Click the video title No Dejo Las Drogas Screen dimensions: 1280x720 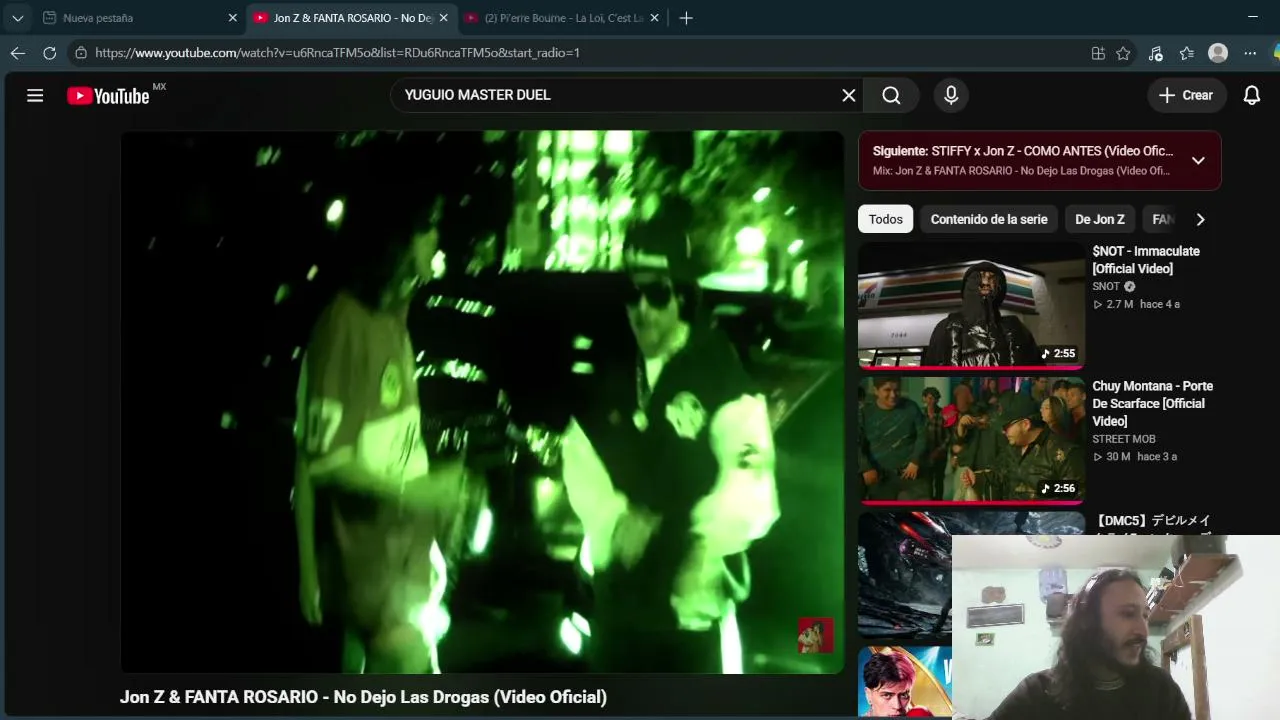coord(363,697)
